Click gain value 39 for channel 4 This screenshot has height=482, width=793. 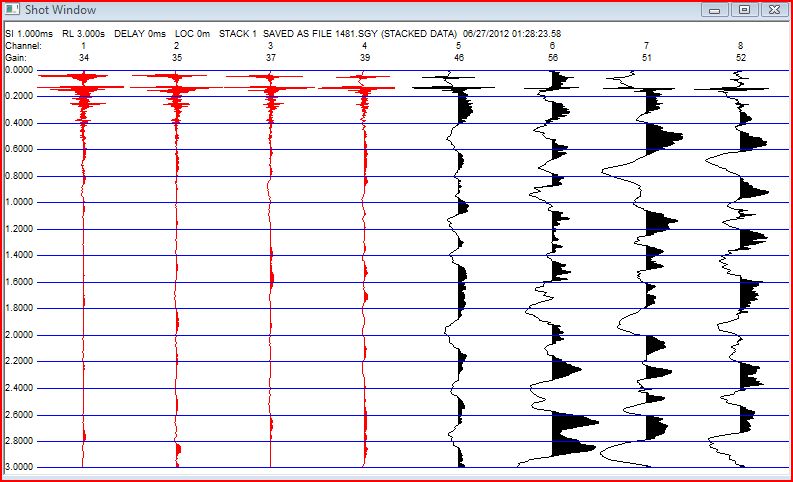[365, 58]
